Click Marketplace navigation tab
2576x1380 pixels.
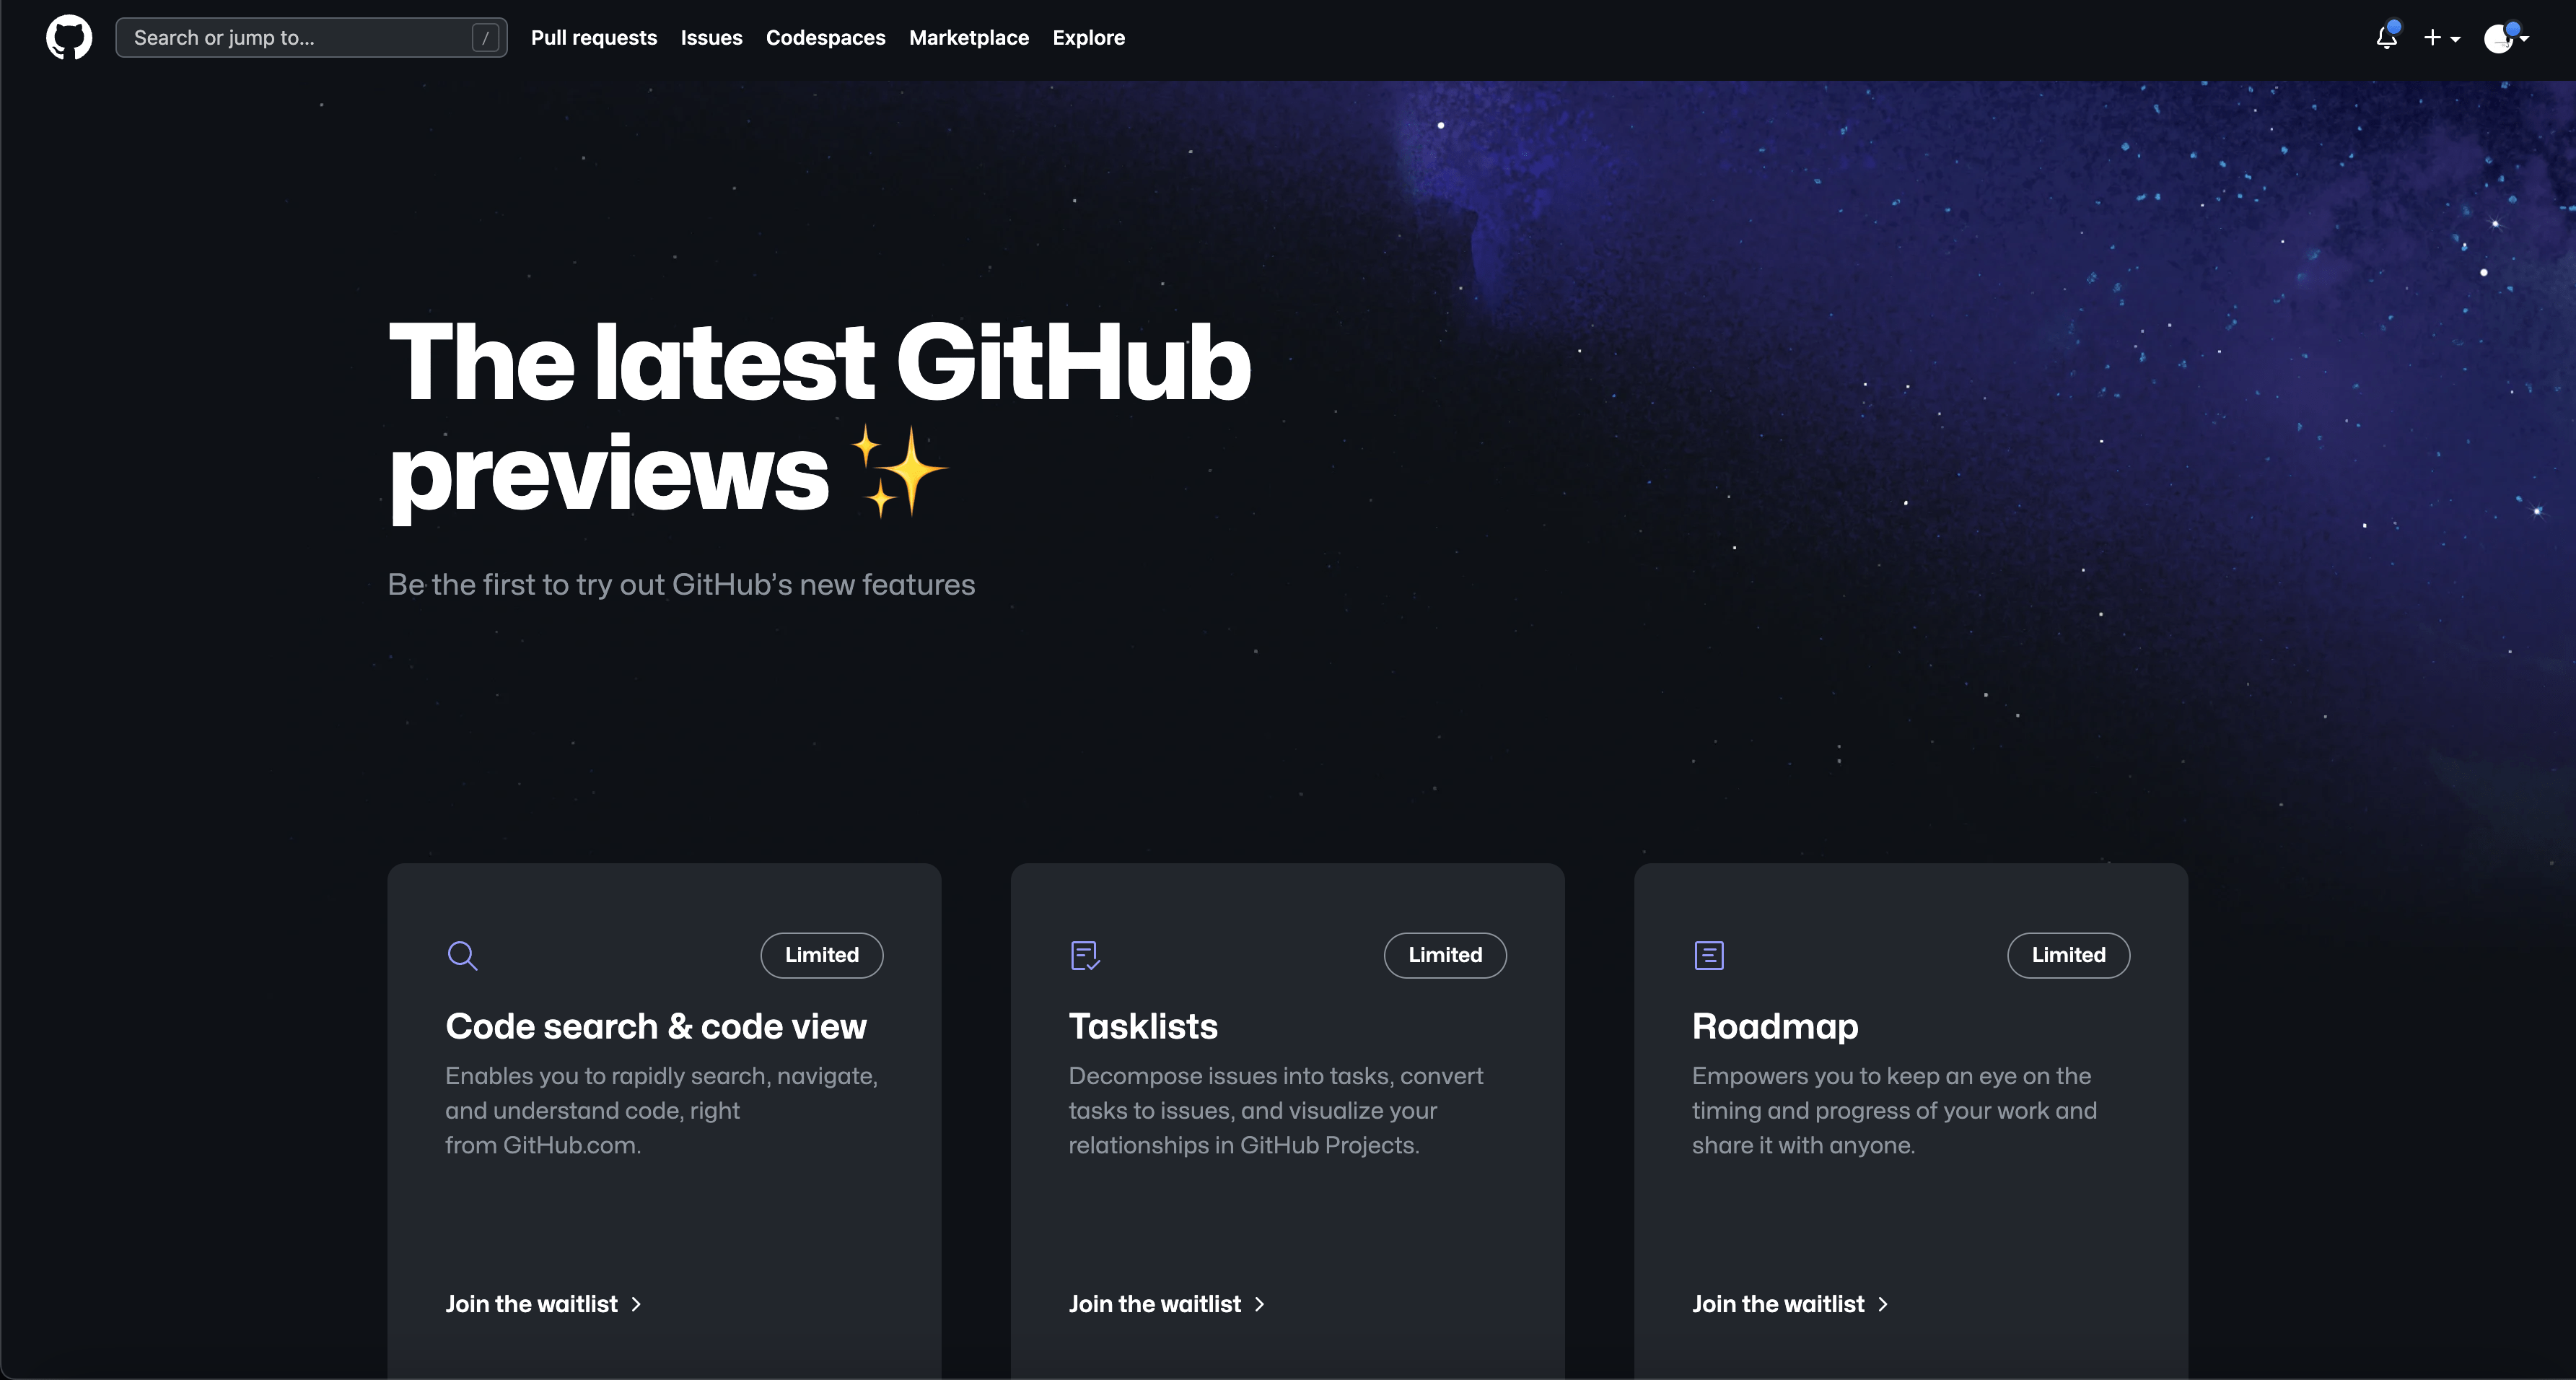(x=968, y=38)
